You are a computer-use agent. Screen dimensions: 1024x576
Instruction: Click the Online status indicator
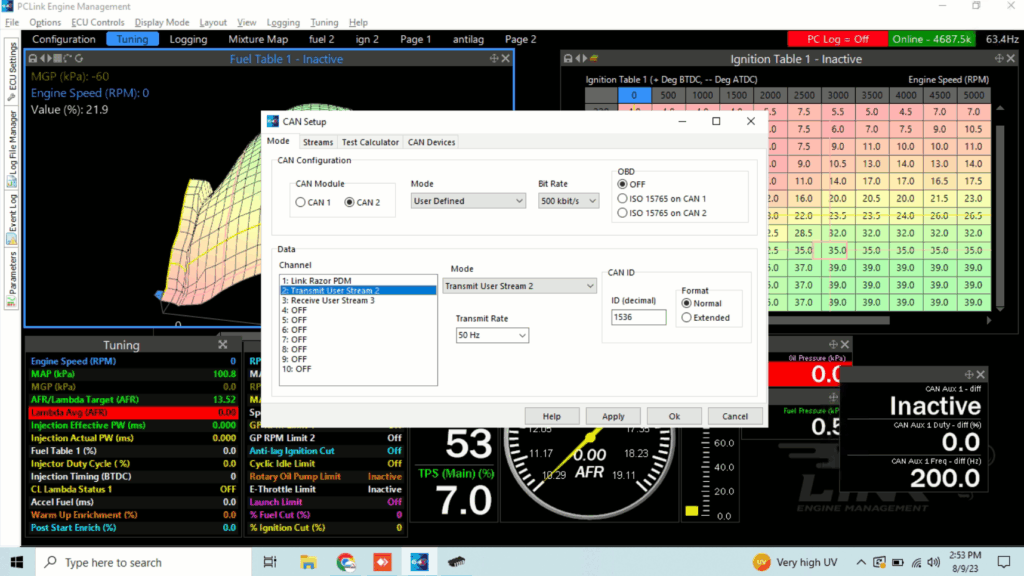click(931, 39)
